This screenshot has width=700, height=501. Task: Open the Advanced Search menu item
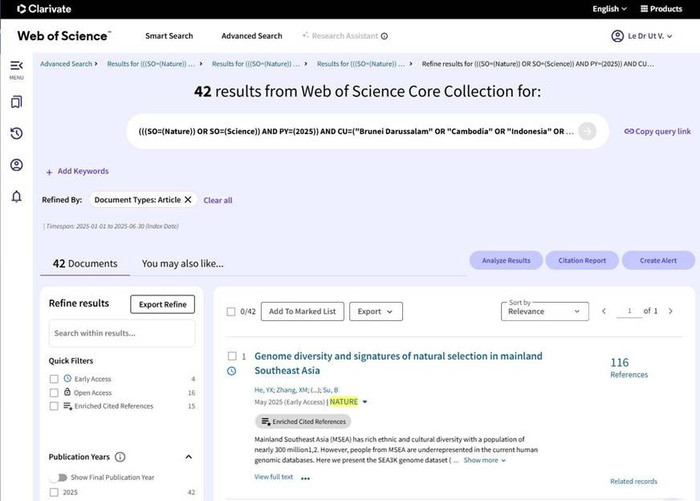(251, 36)
